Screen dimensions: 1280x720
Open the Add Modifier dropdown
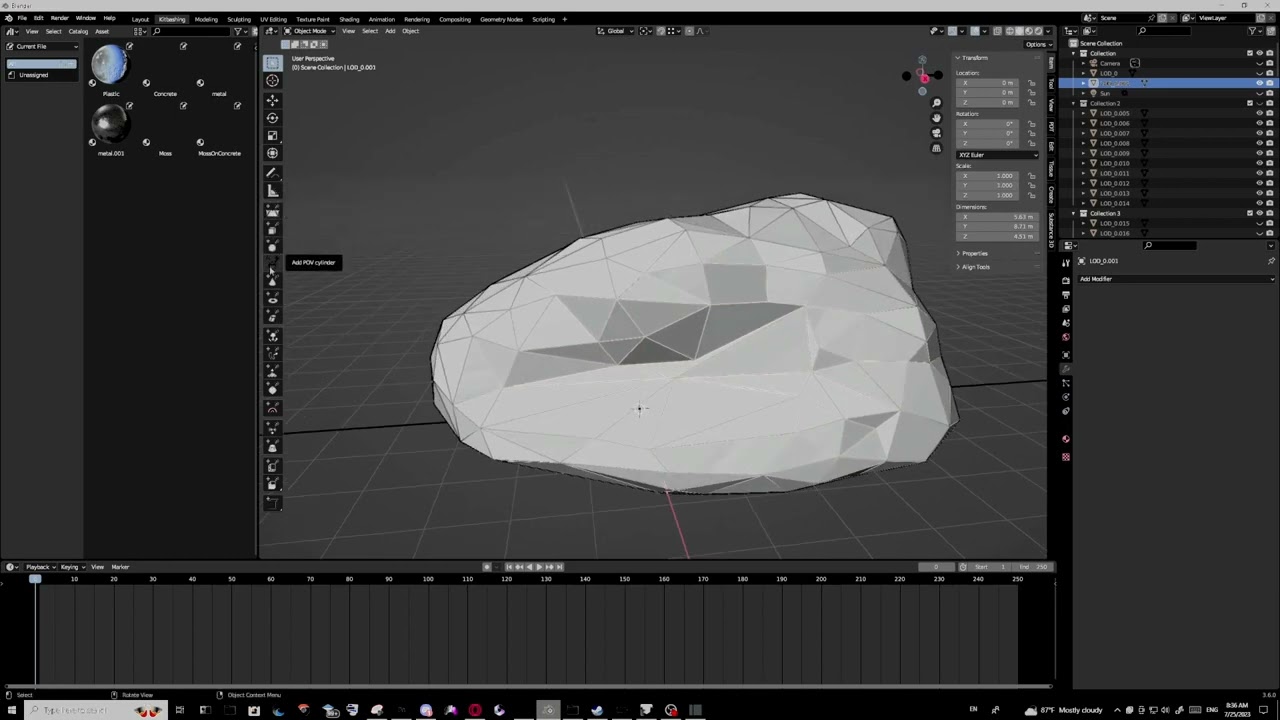tap(1176, 279)
